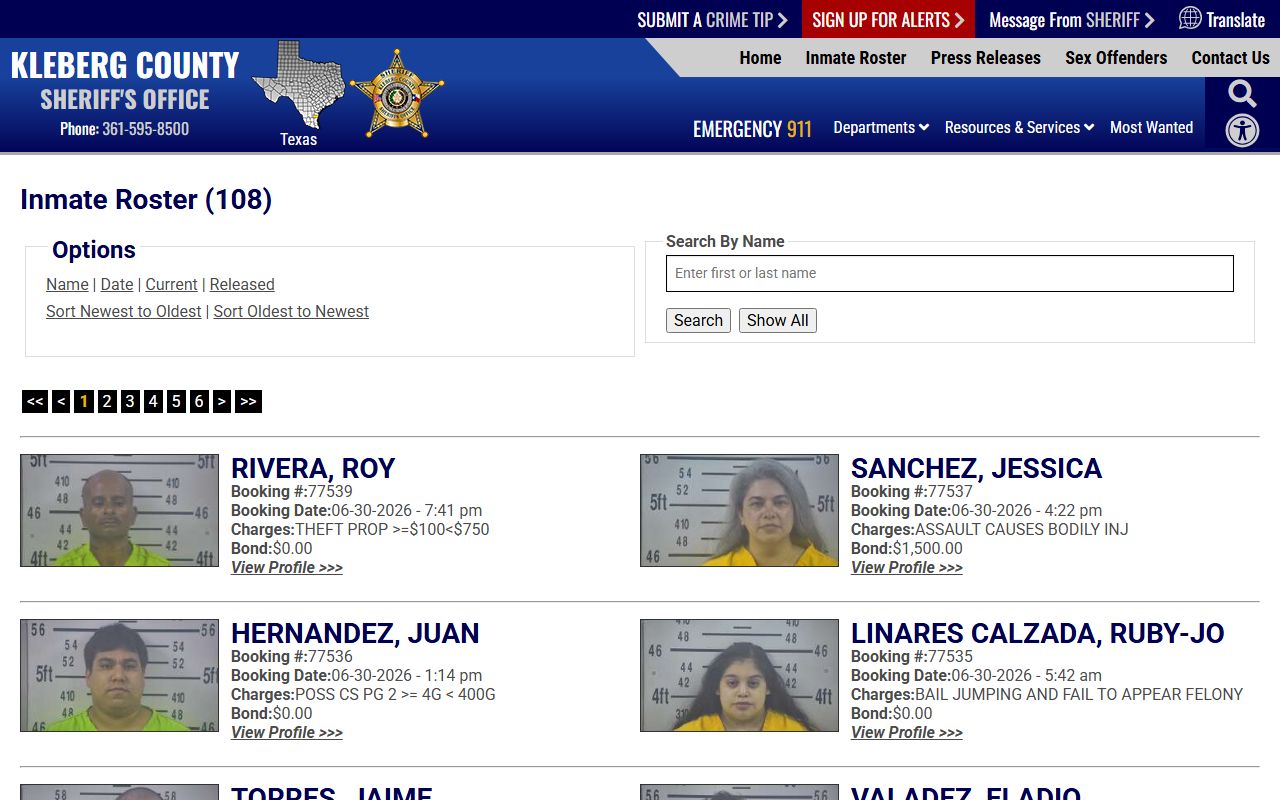Open Contact Us page
1280x800 pixels.
(x=1230, y=58)
